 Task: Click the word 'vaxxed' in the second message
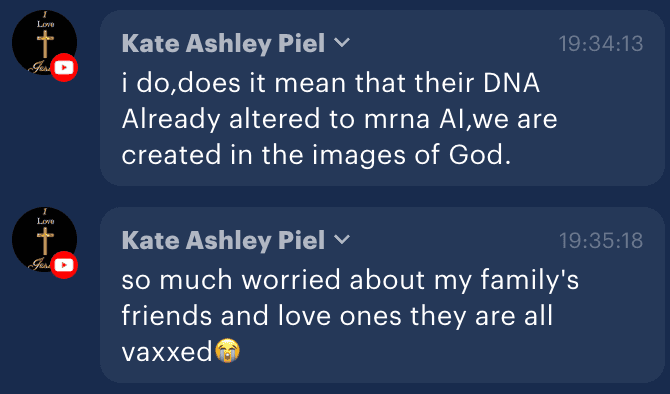(167, 352)
